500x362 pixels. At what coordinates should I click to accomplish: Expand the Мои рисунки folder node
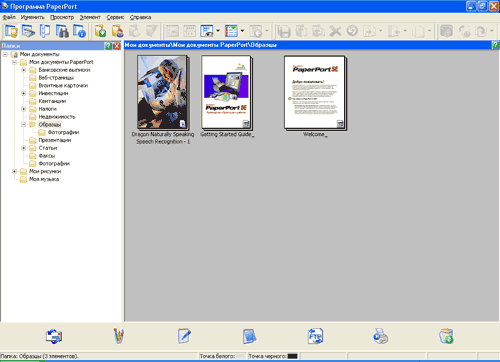click(14, 171)
